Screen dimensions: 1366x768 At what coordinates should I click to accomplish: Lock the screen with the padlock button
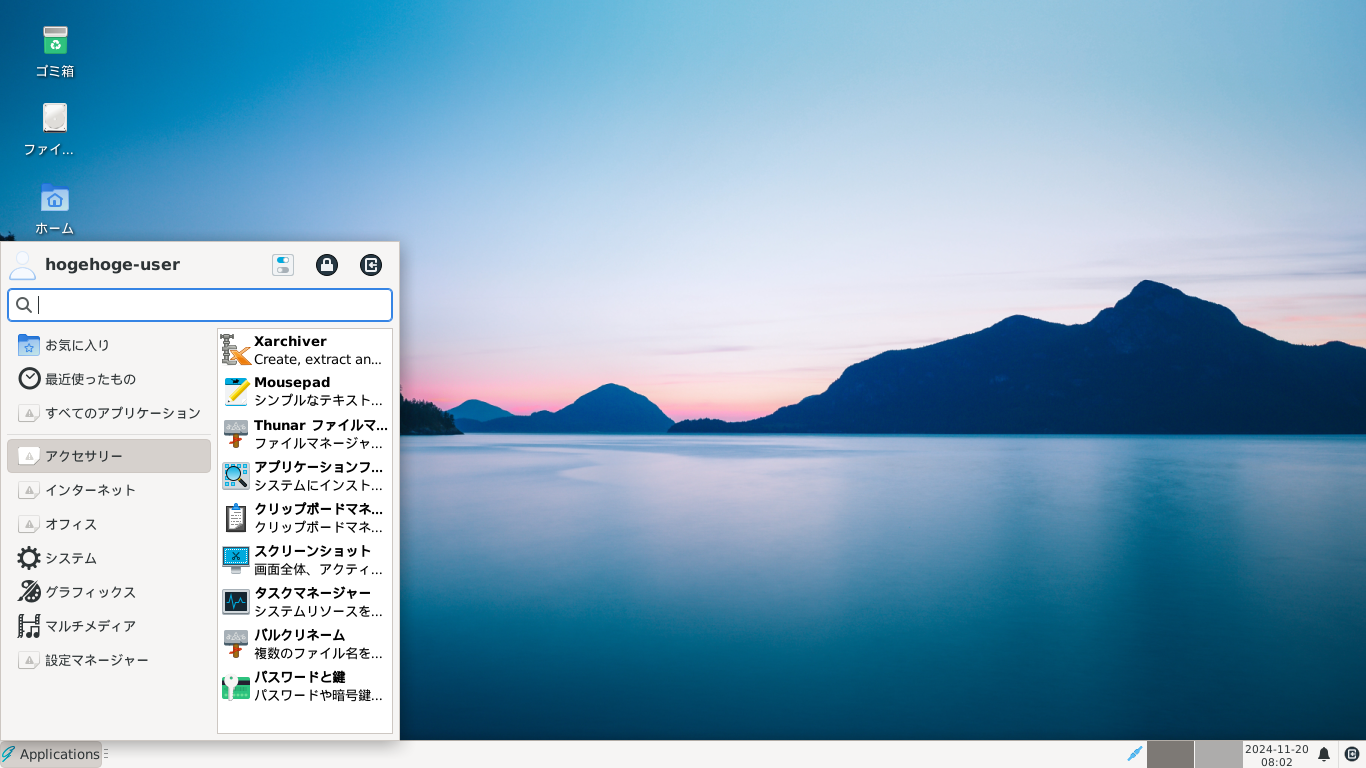pos(327,264)
